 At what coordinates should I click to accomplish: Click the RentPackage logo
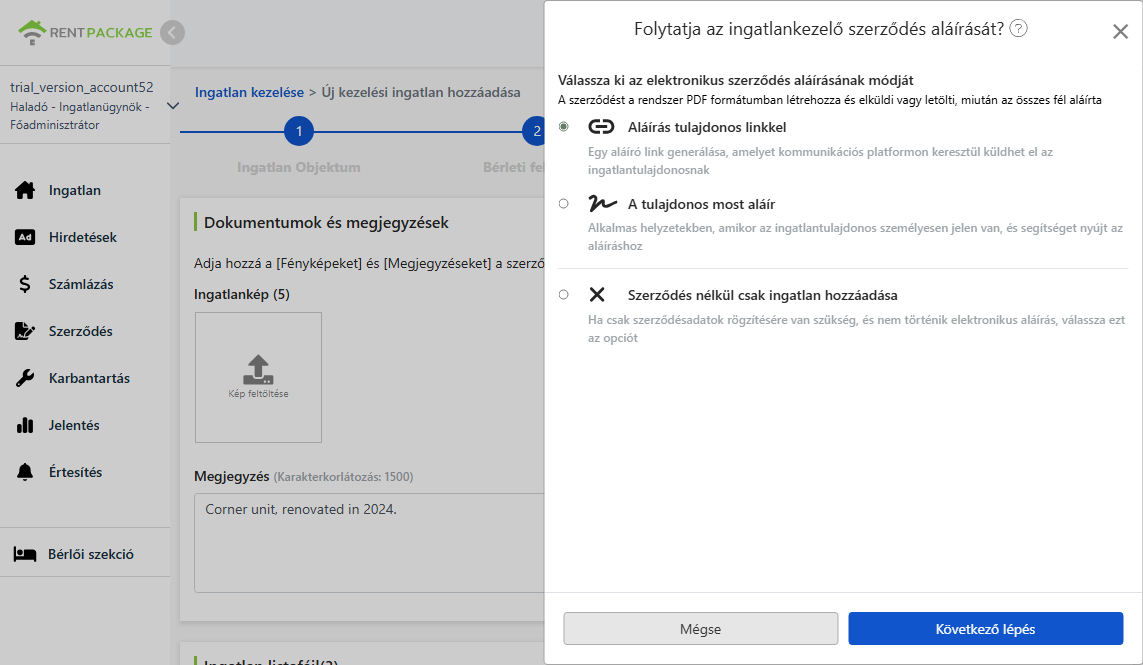(x=85, y=32)
